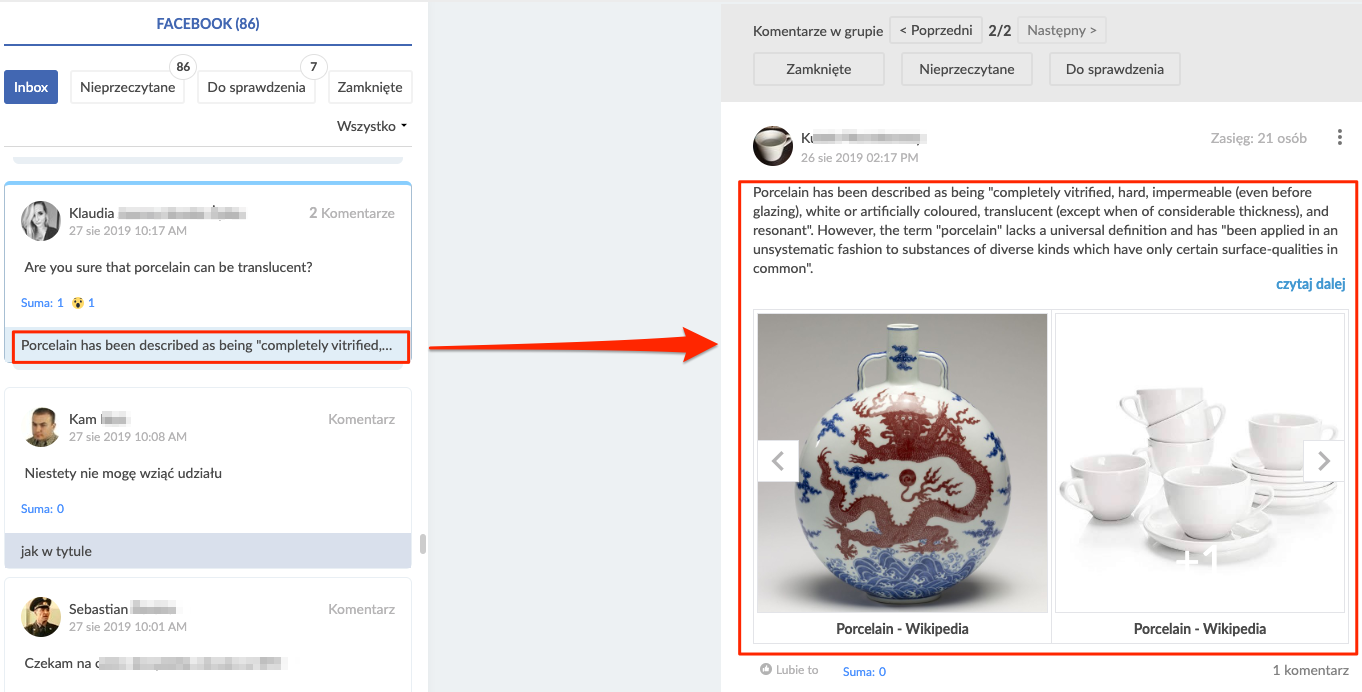Switch to the Inbox tab
This screenshot has width=1362, height=692.
coord(31,87)
